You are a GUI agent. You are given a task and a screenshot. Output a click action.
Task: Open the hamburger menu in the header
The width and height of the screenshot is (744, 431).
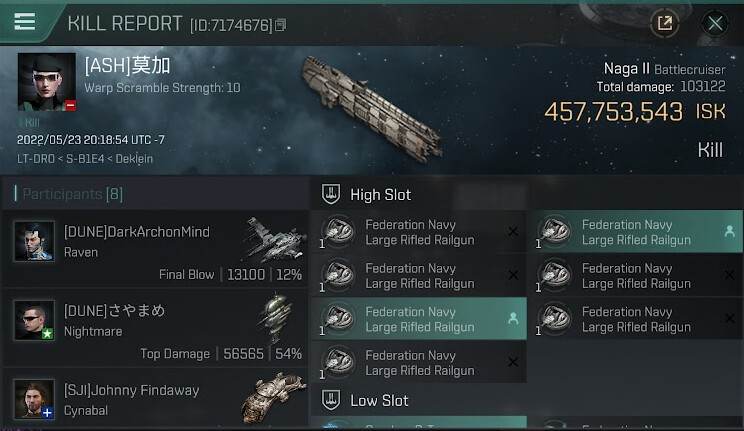[24, 22]
